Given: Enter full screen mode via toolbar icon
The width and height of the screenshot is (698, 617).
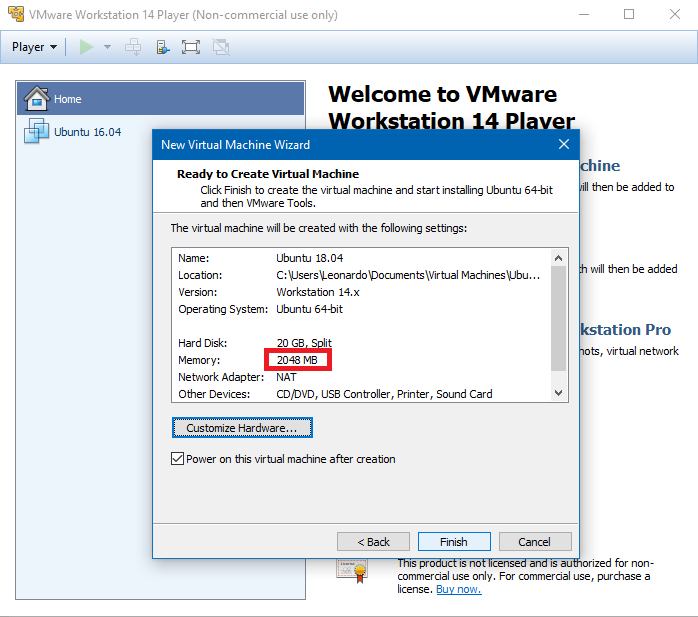Looking at the screenshot, I should point(191,47).
